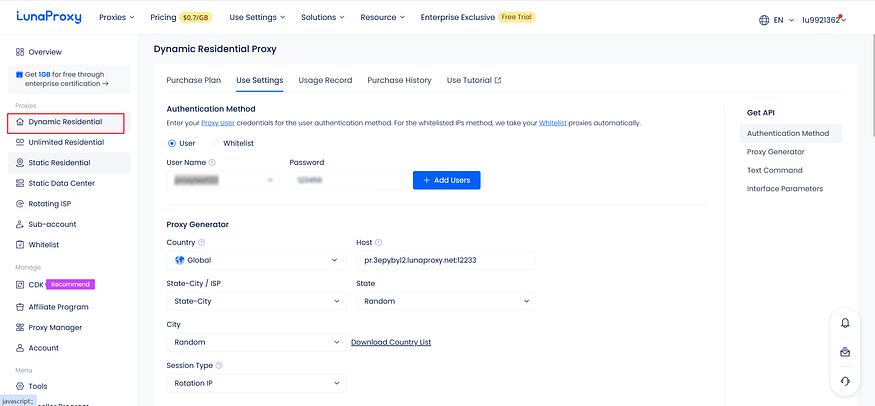Open the lu9921362 account menu

[824, 20]
